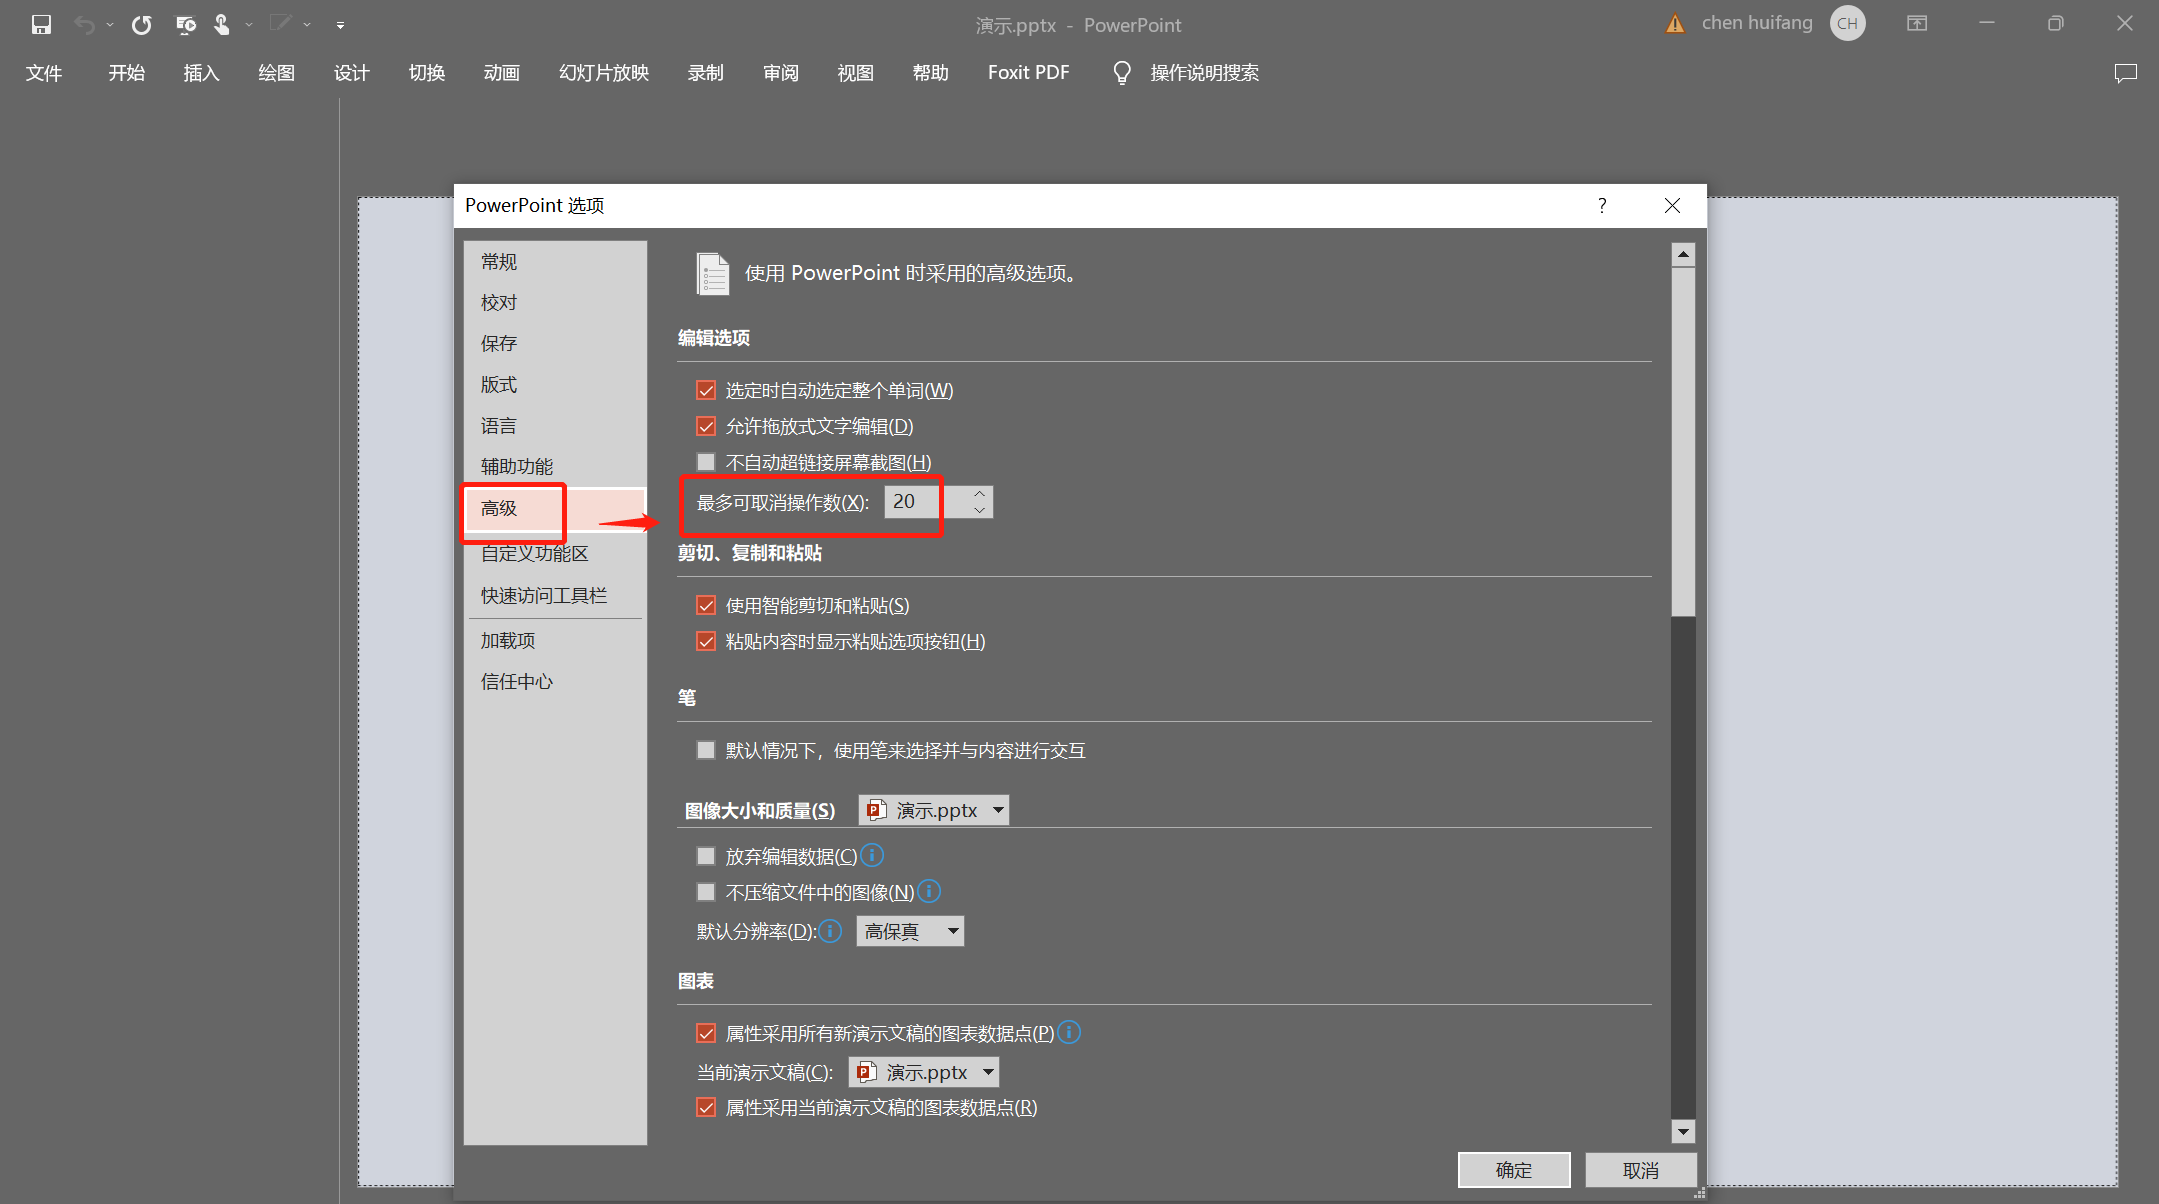Open 图像大小和质量 演示.pptx dropdown
Viewport: 2159px width, 1204px height.
pos(934,810)
